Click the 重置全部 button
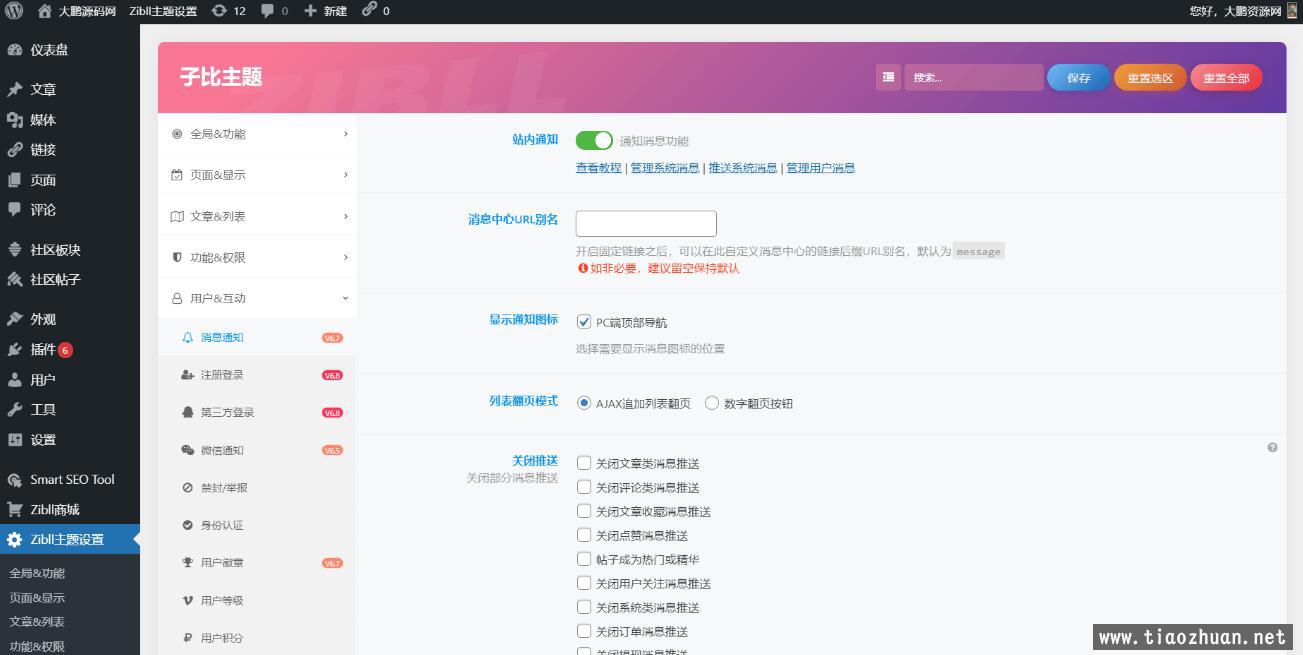Image resolution: width=1303 pixels, height=655 pixels. click(1226, 77)
